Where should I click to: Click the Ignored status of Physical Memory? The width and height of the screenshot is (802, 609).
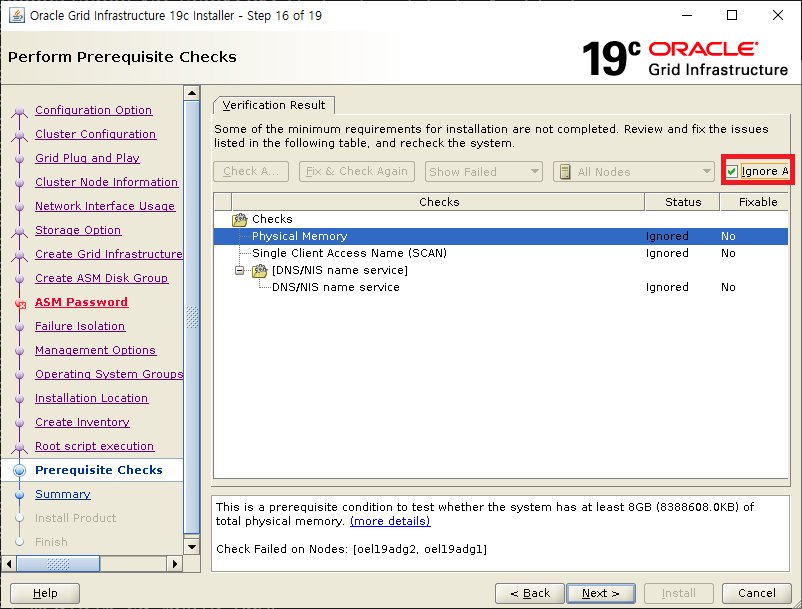667,237
